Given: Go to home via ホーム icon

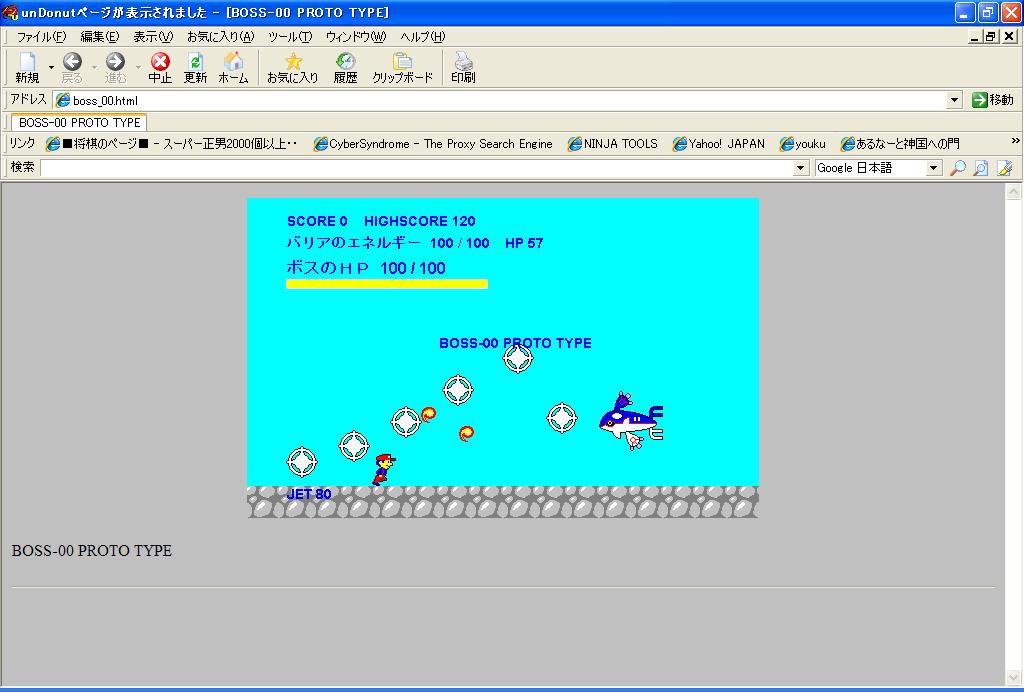Looking at the screenshot, I should click(x=233, y=62).
